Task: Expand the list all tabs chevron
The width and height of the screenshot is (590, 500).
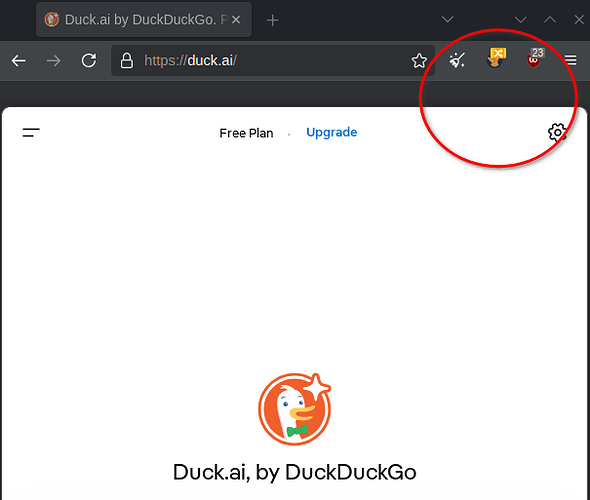Action: coord(447,19)
